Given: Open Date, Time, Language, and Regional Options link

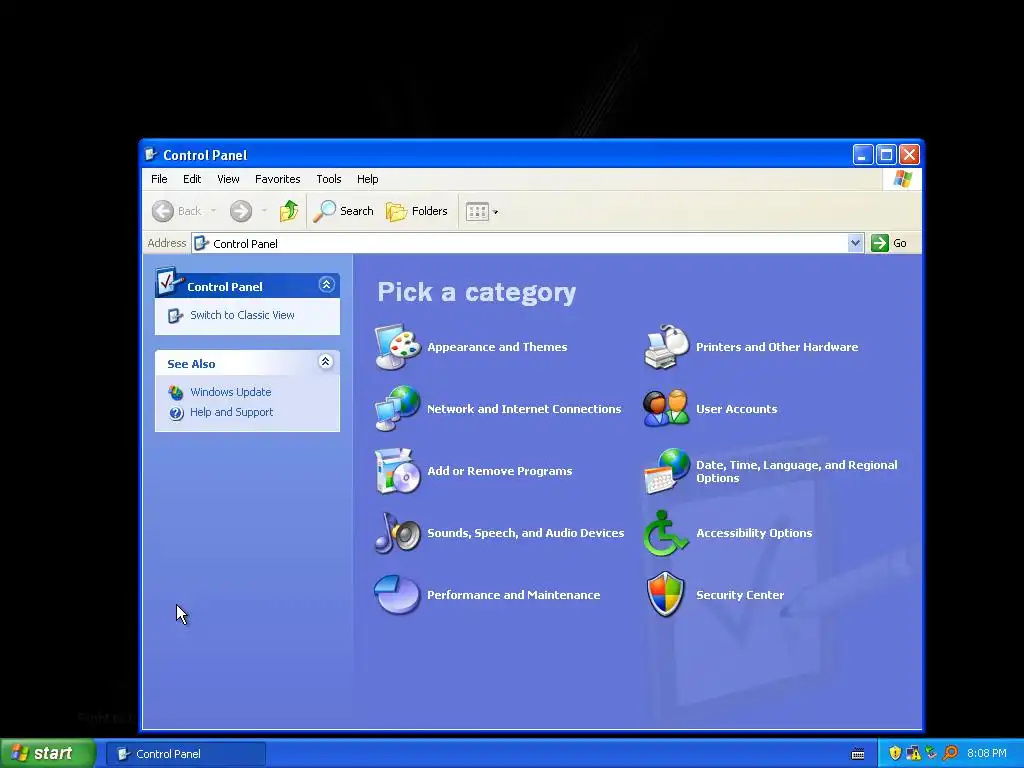Looking at the screenshot, I should tap(797, 471).
